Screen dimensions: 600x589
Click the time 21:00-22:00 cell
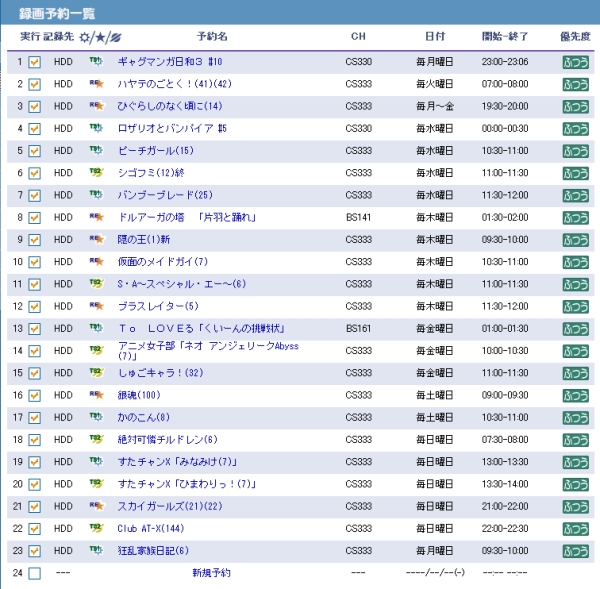coord(505,506)
